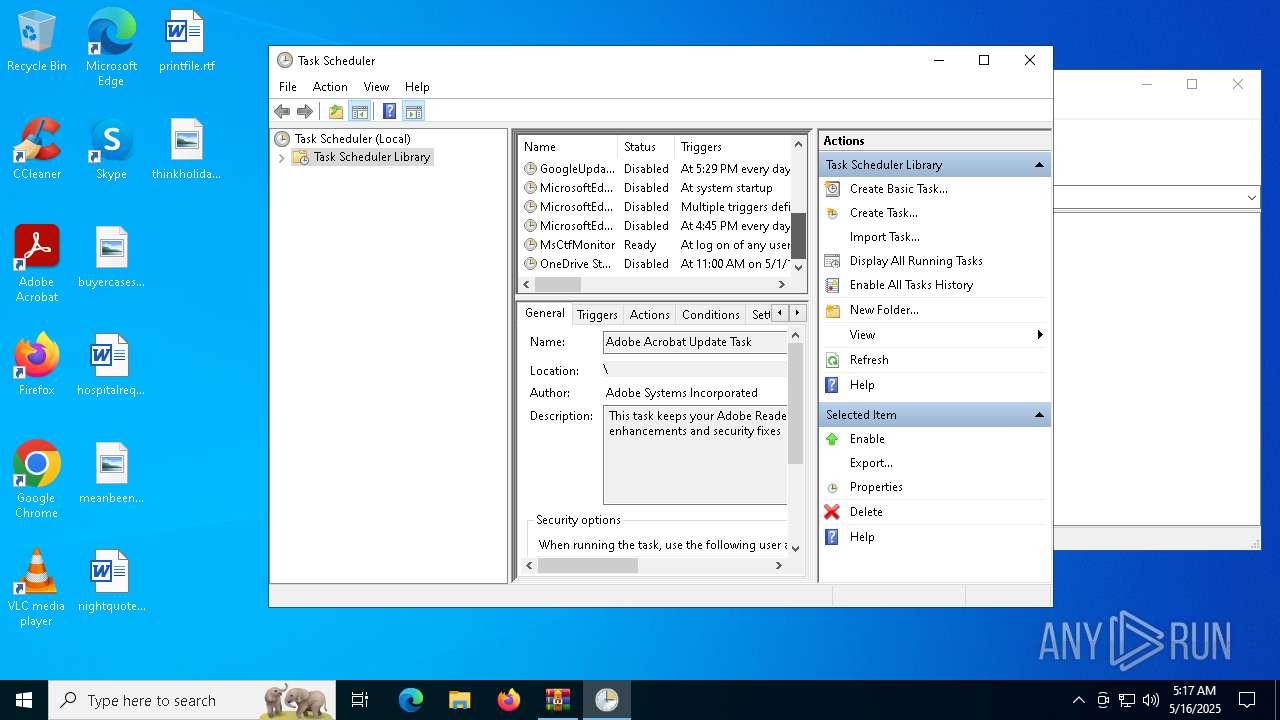
Task: Open the File menu
Action: [288, 87]
